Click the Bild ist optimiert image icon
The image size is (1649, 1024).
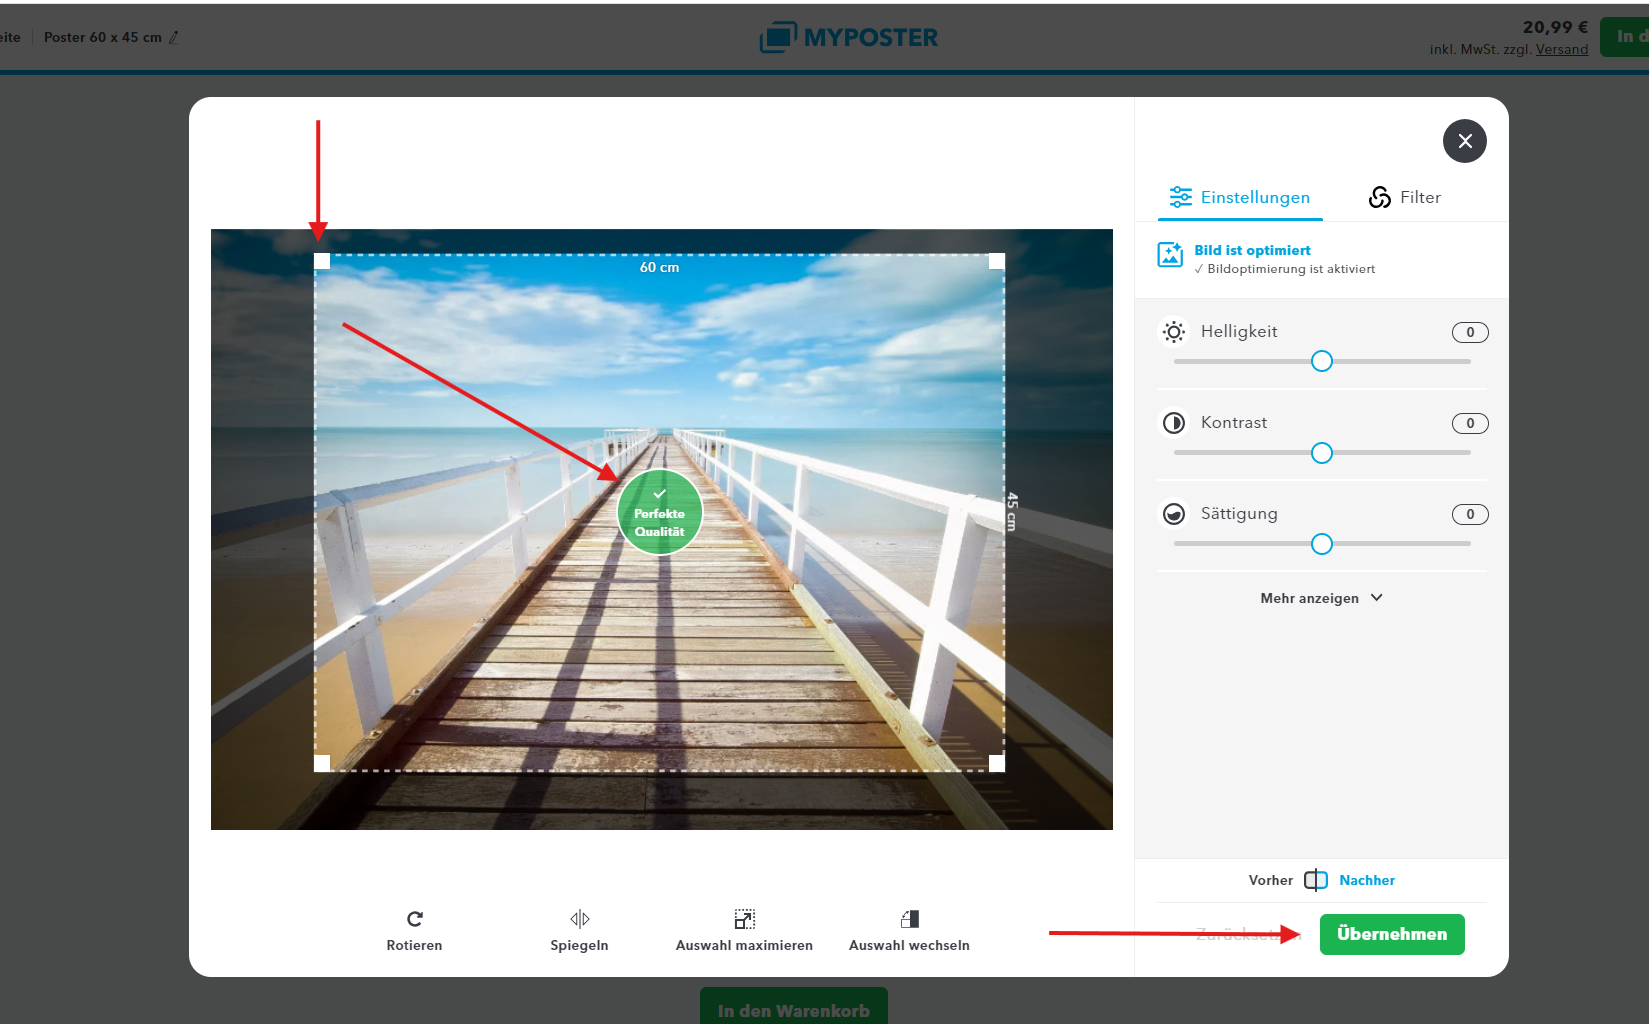pyautogui.click(x=1170, y=254)
